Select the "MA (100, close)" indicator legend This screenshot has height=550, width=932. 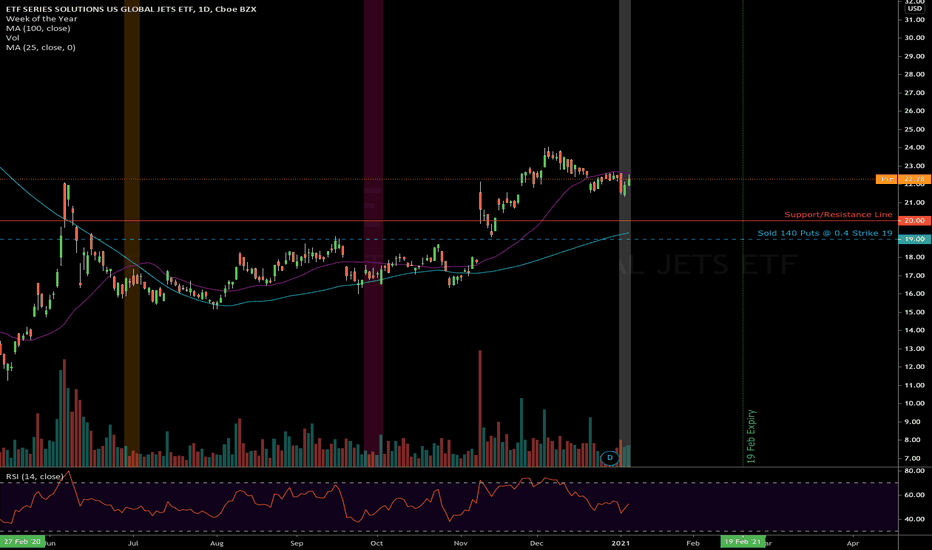click(x=38, y=28)
